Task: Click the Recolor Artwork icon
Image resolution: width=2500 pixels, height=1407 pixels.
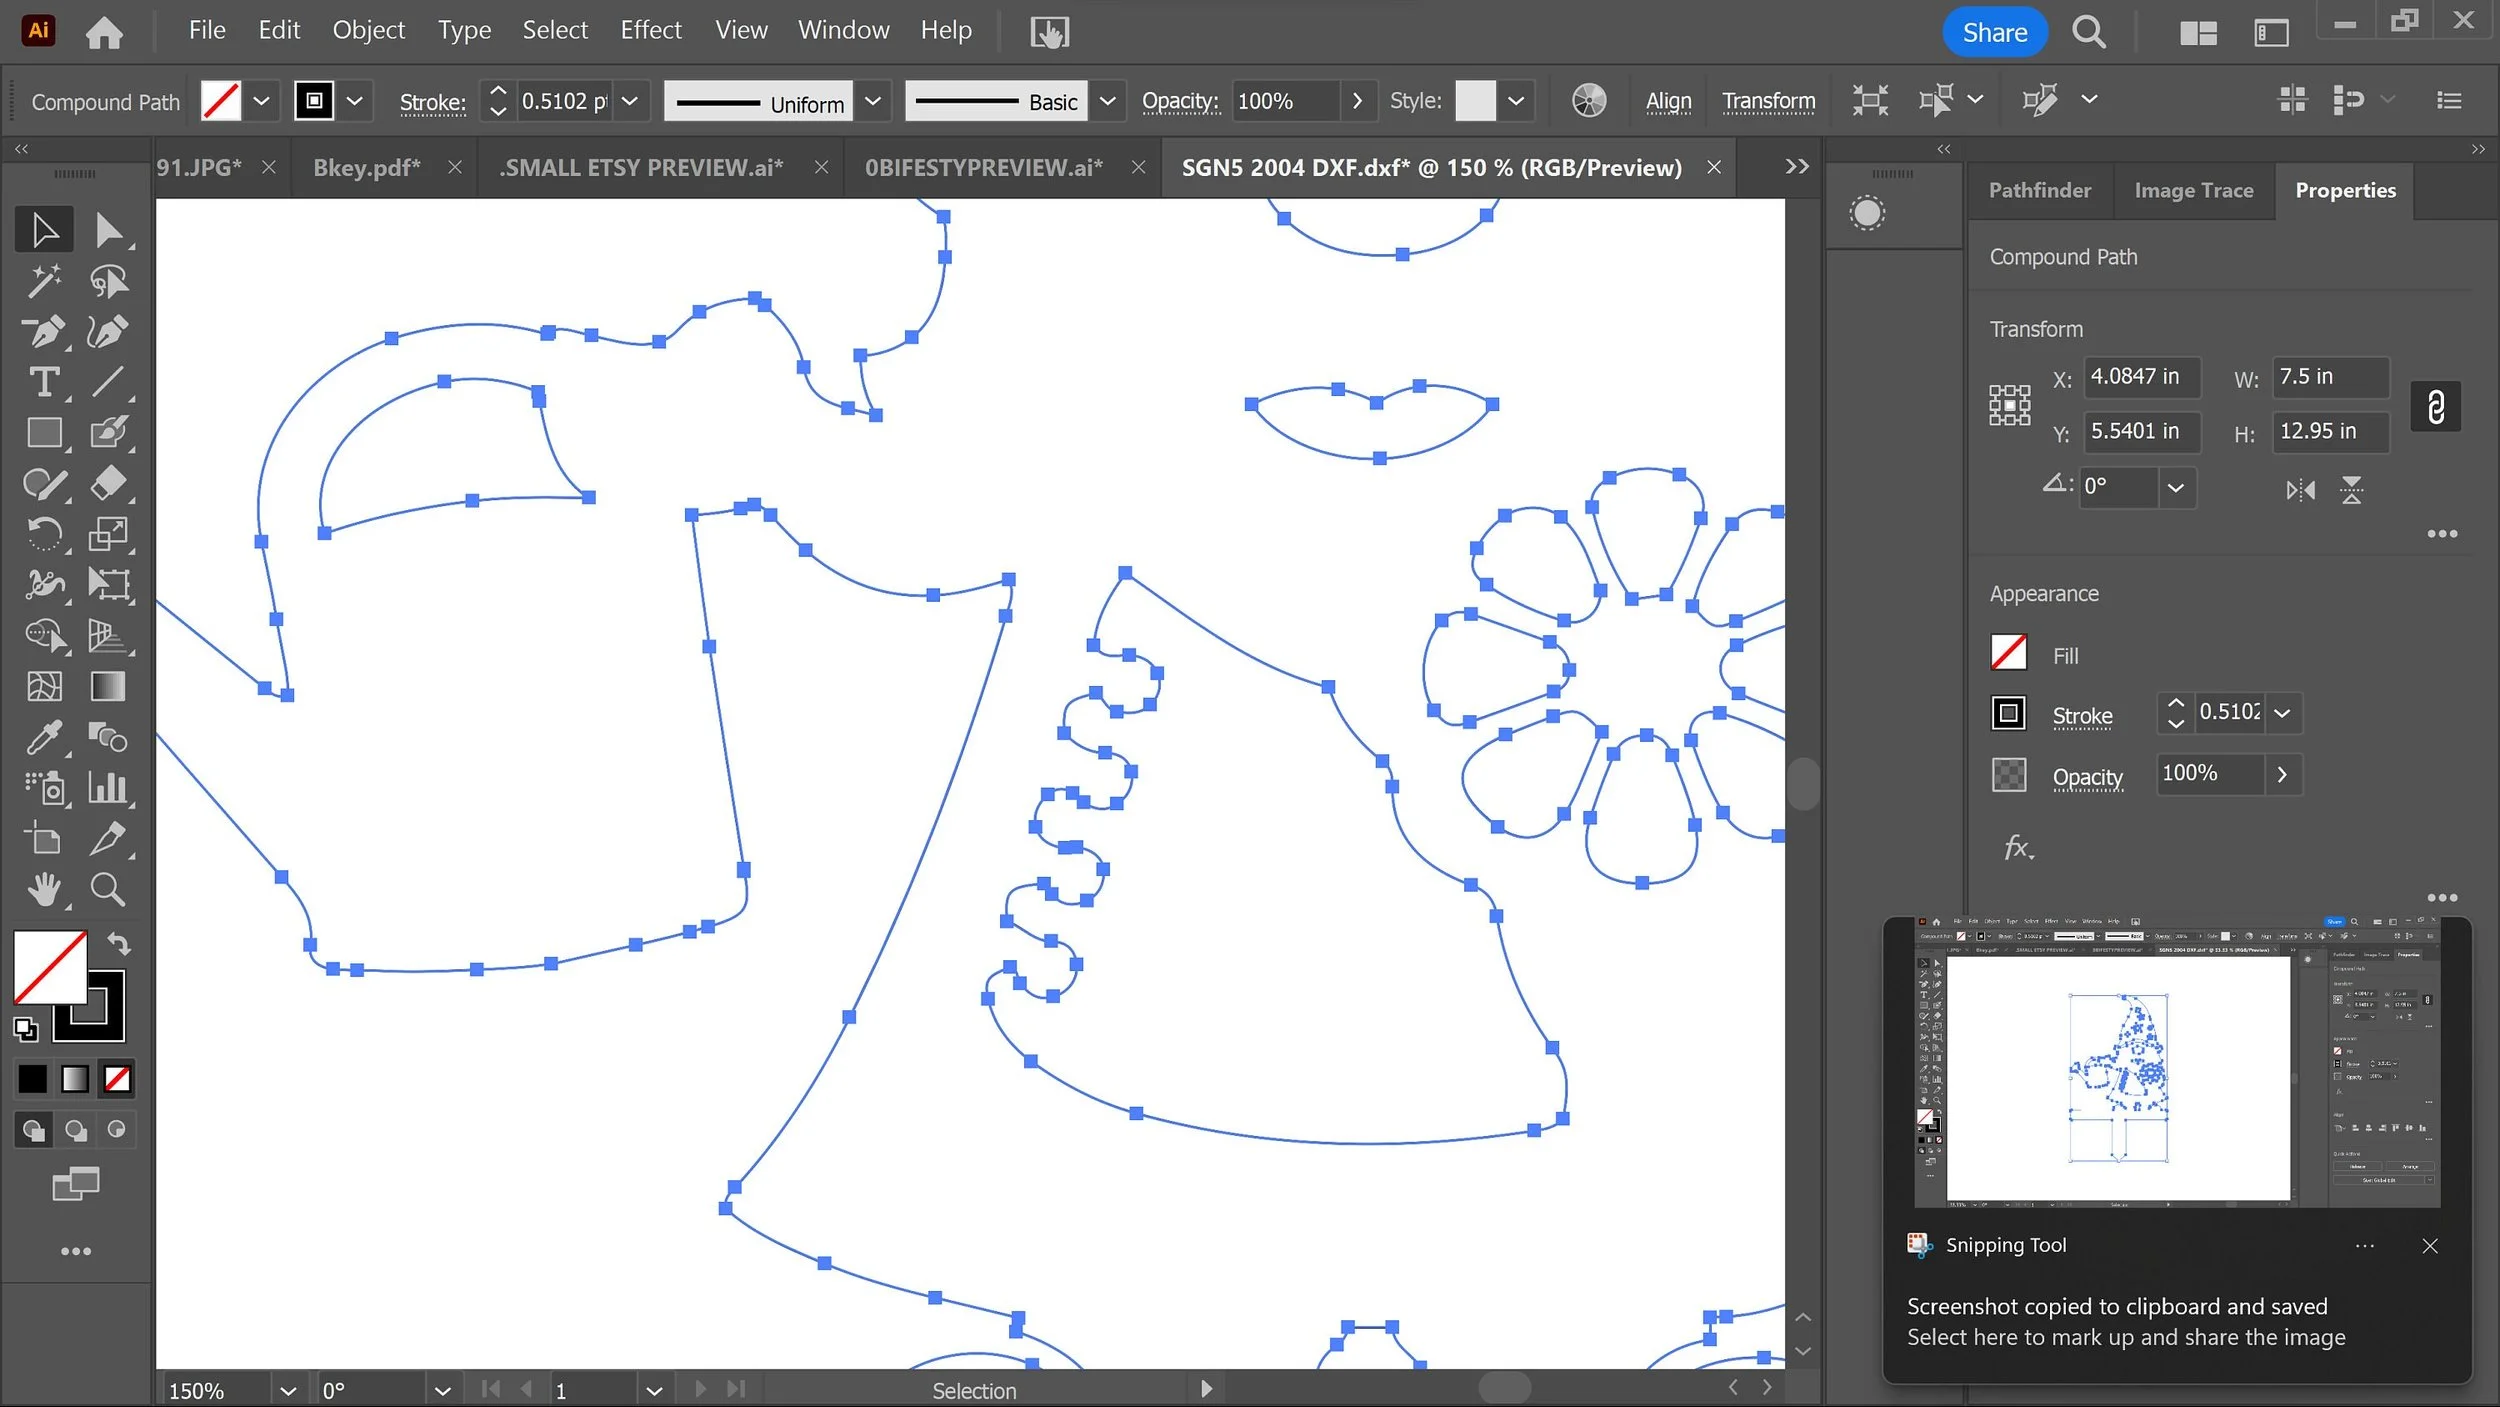Action: click(1588, 101)
